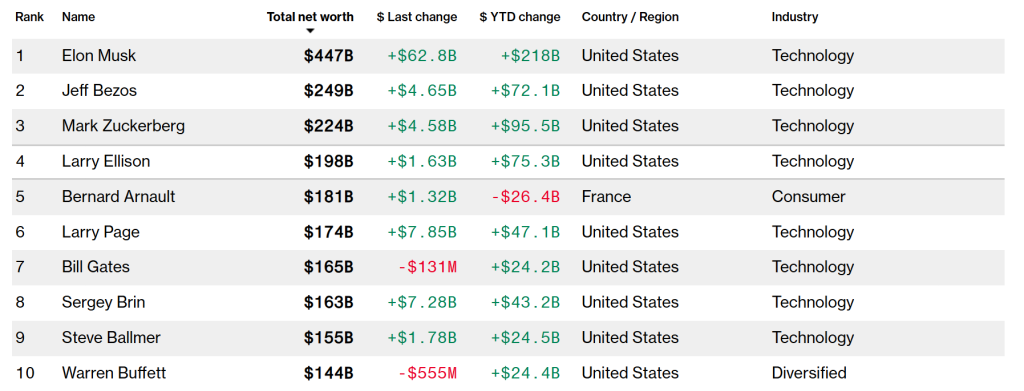Image resolution: width=1024 pixels, height=391 pixels.
Task: Open Elon Musk's profile
Action: (99, 55)
